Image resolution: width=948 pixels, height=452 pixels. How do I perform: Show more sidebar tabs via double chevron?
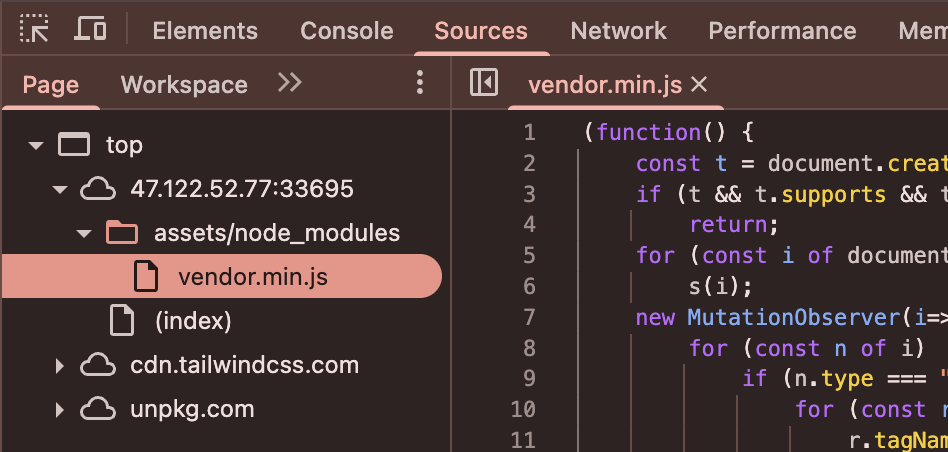(x=290, y=83)
